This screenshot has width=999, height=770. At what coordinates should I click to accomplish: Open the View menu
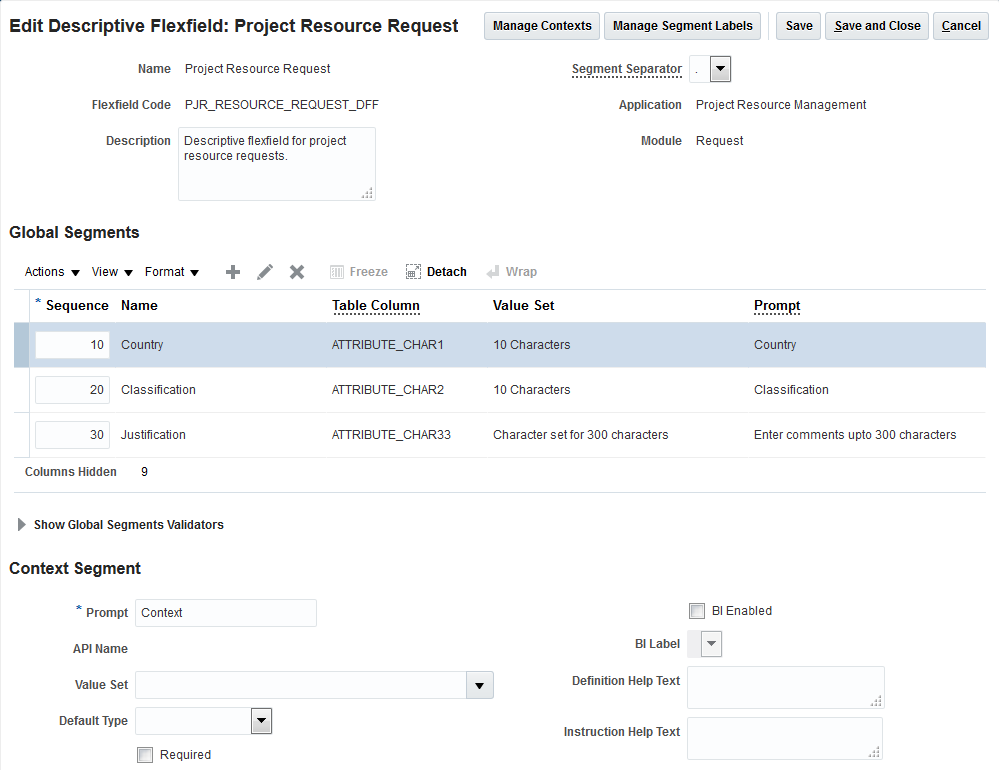[x=112, y=272]
